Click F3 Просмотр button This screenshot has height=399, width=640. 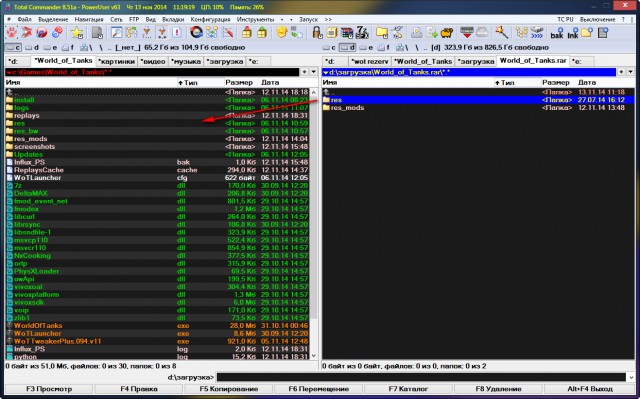[x=49, y=389]
